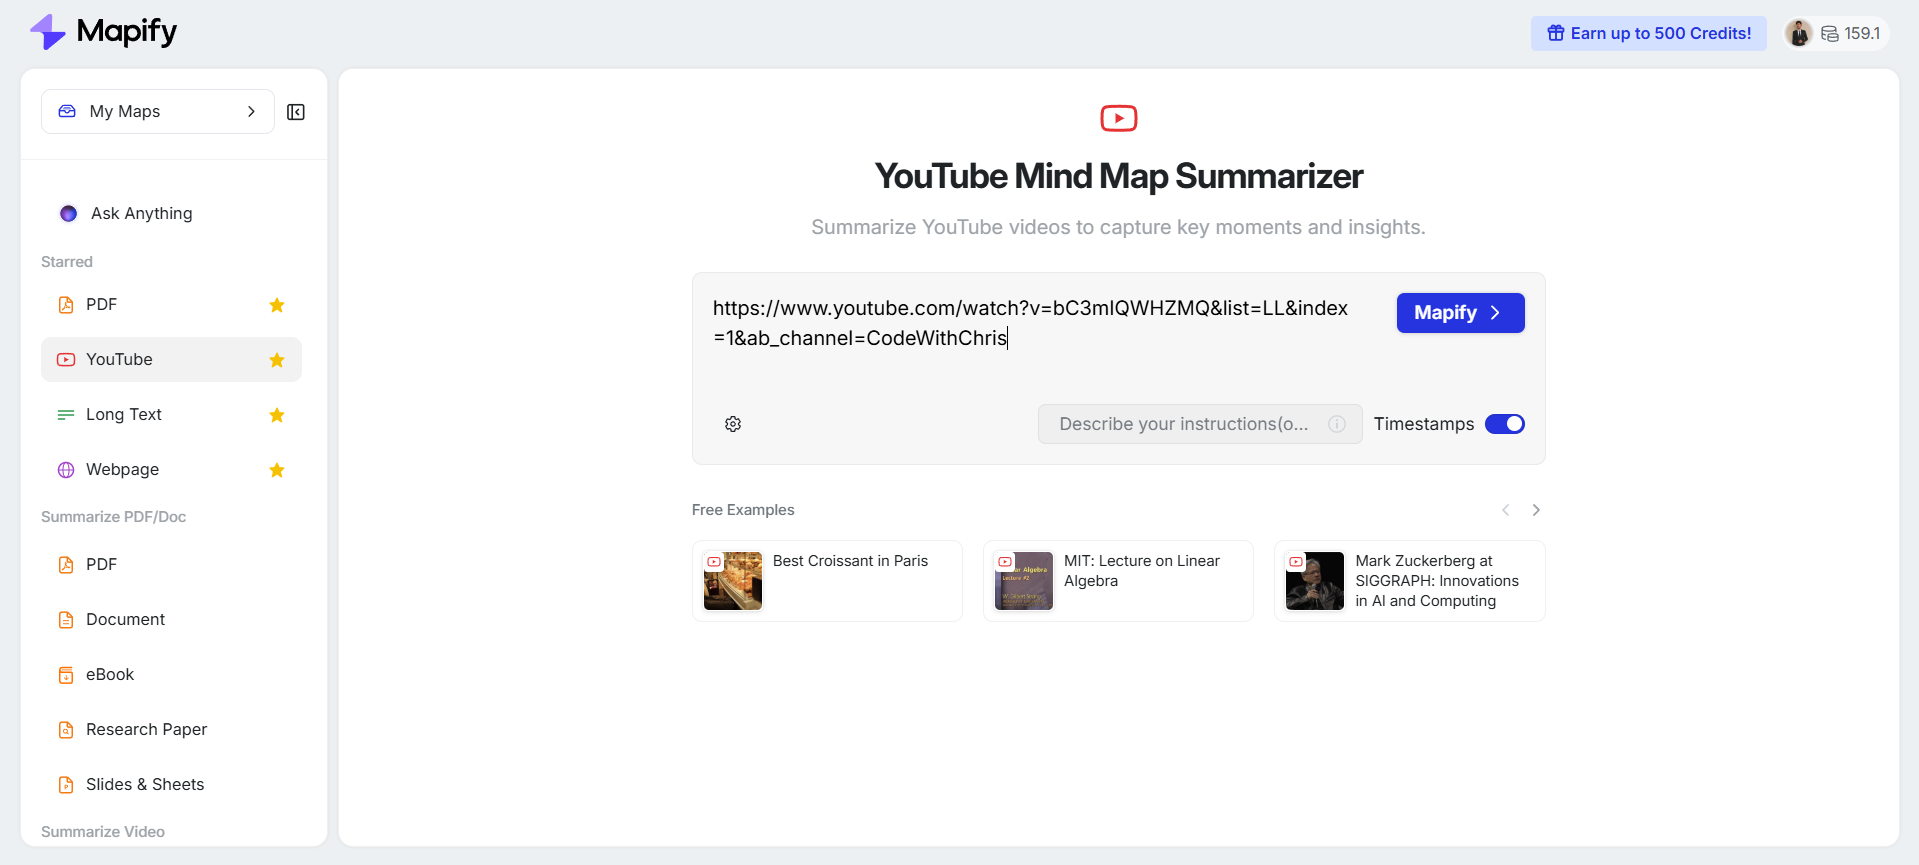This screenshot has height=865, width=1919.
Task: Click the Describe your instructions field
Action: [x=1200, y=424]
